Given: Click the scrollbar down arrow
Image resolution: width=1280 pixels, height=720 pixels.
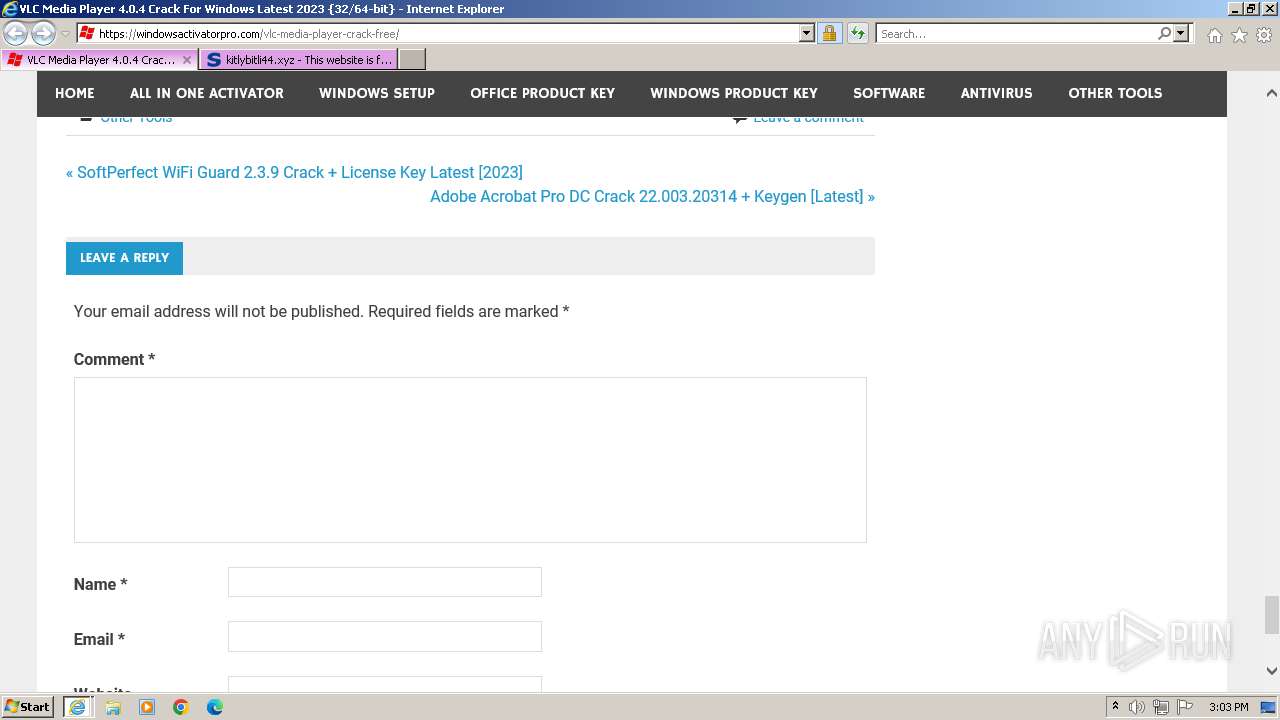Looking at the screenshot, I should point(1272,671).
